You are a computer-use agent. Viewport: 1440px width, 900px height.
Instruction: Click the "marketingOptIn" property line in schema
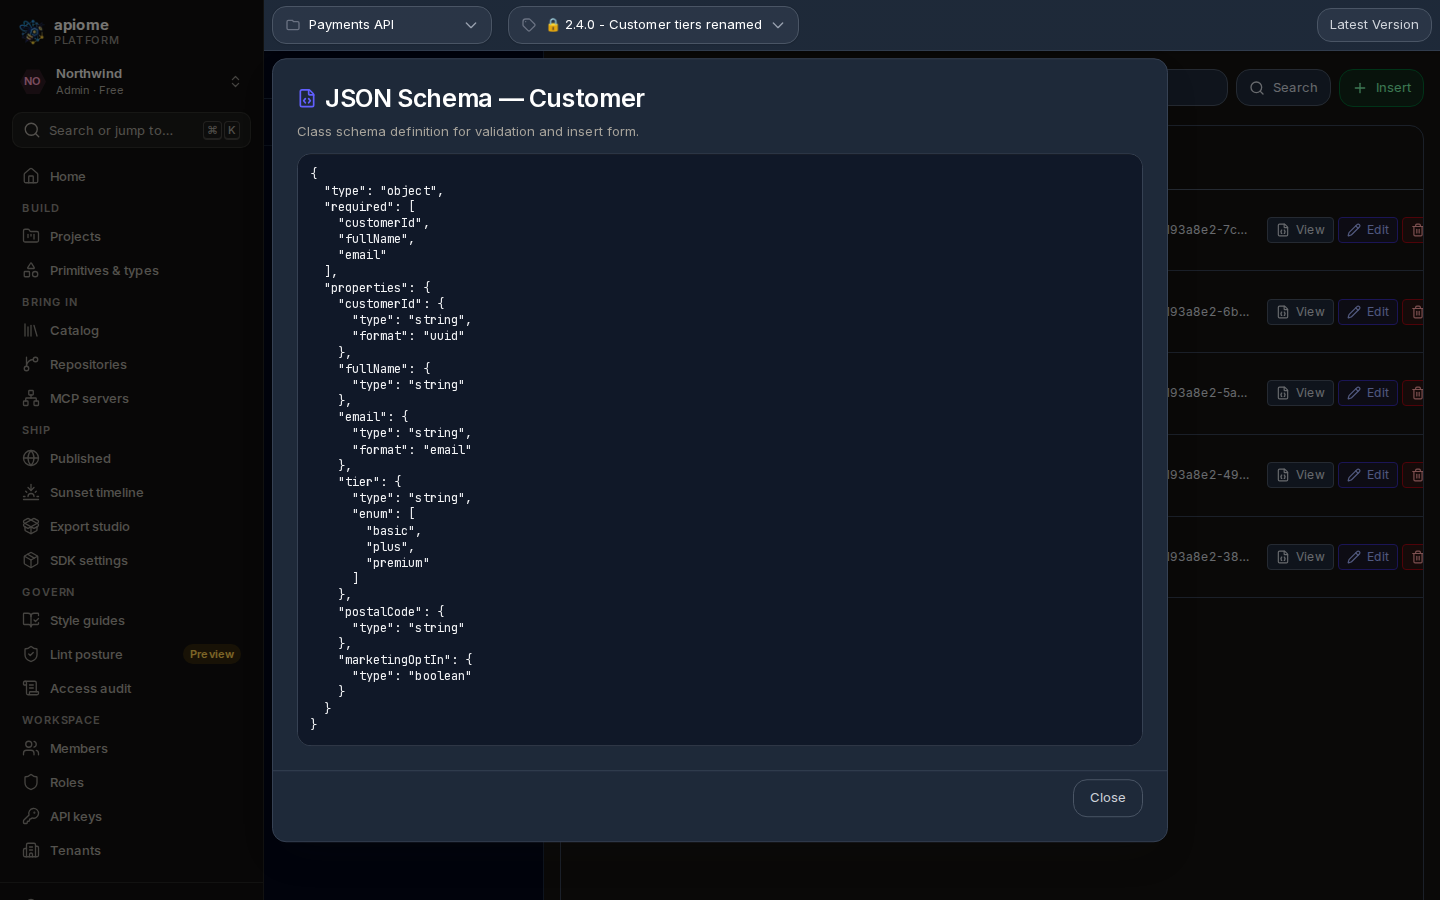point(405,660)
